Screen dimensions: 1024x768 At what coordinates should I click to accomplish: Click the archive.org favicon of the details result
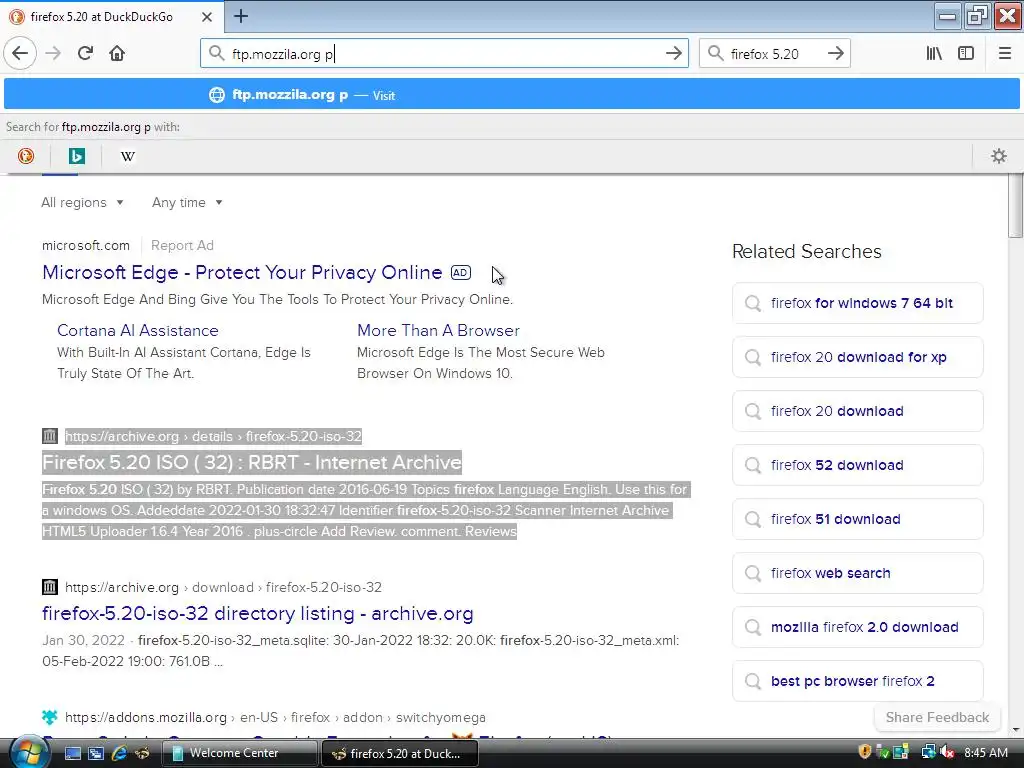tap(50, 436)
